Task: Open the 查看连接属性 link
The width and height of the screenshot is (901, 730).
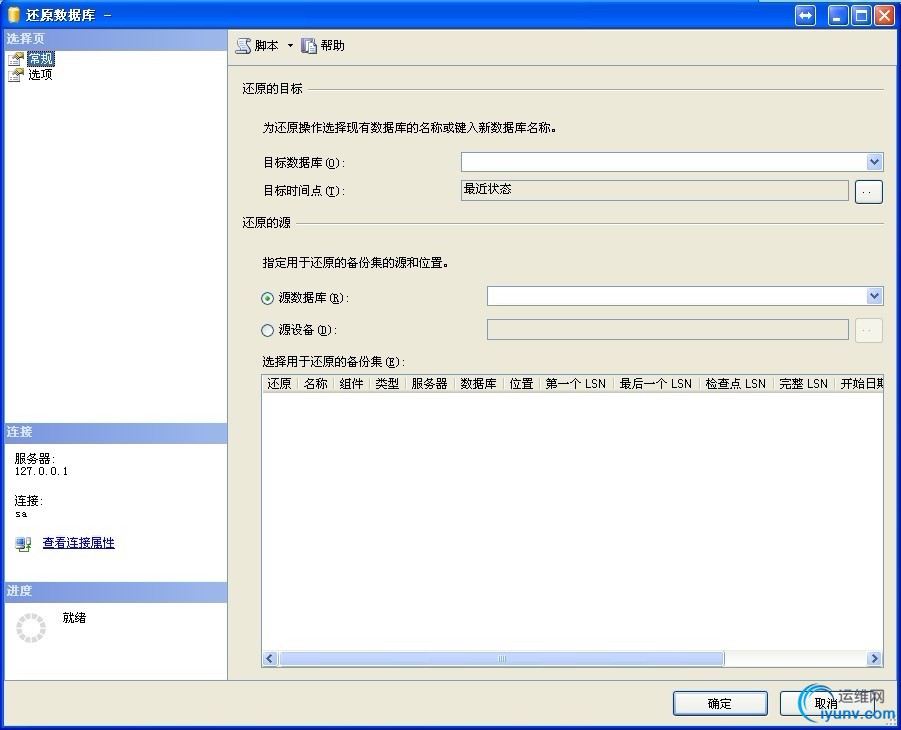Action: (79, 543)
